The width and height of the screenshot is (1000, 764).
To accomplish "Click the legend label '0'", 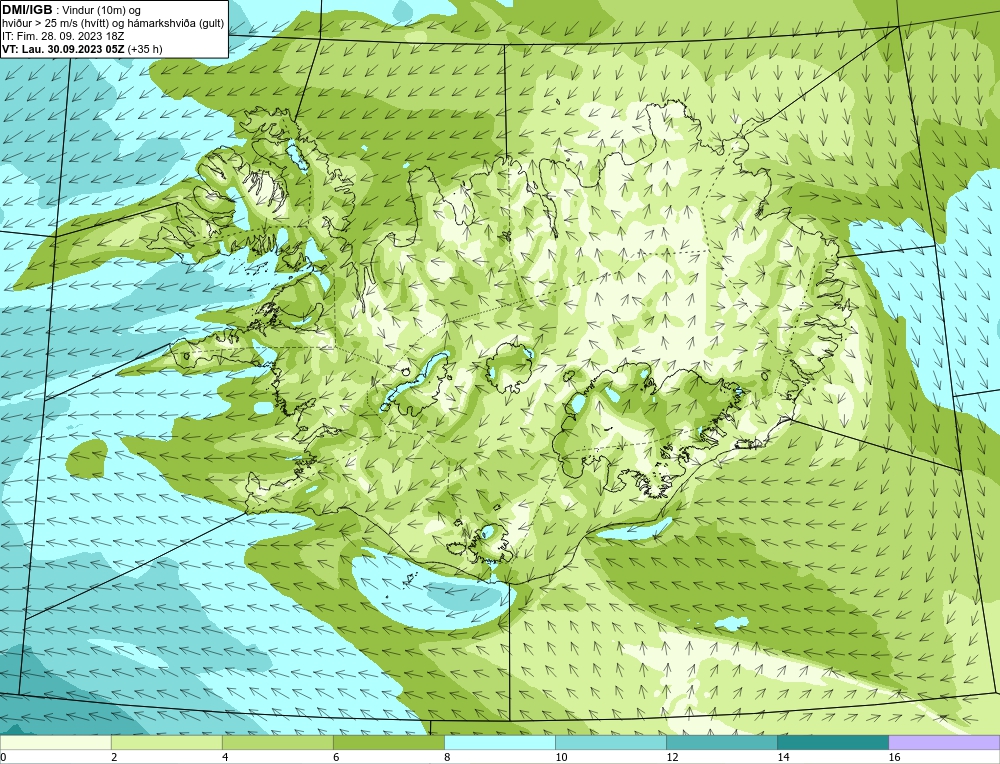I will tap(4, 757).
